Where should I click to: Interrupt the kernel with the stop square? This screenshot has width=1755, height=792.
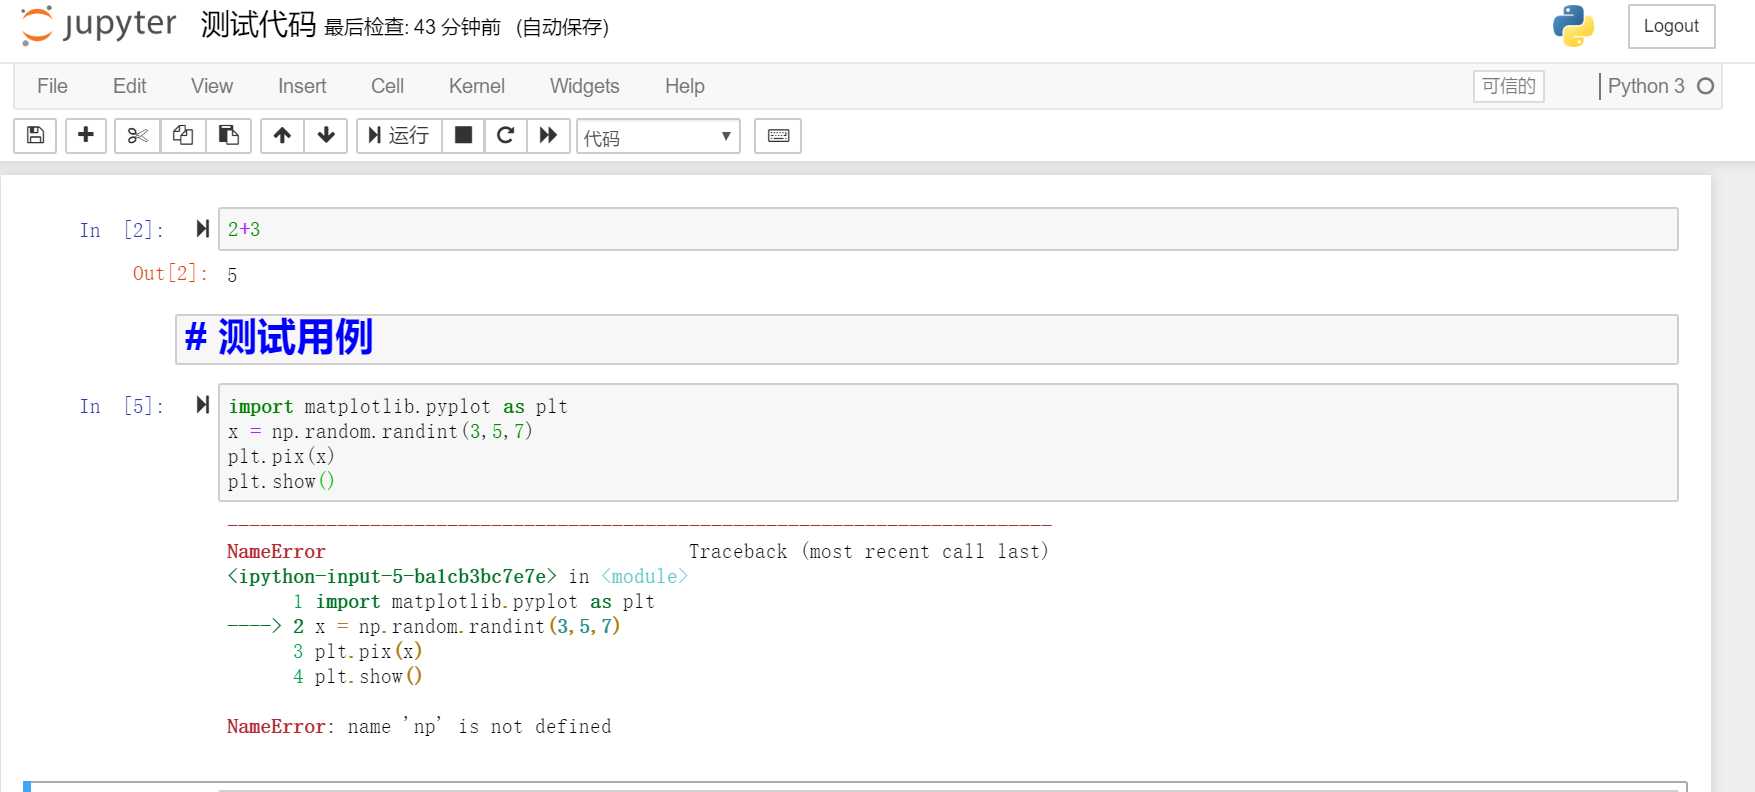(x=463, y=135)
